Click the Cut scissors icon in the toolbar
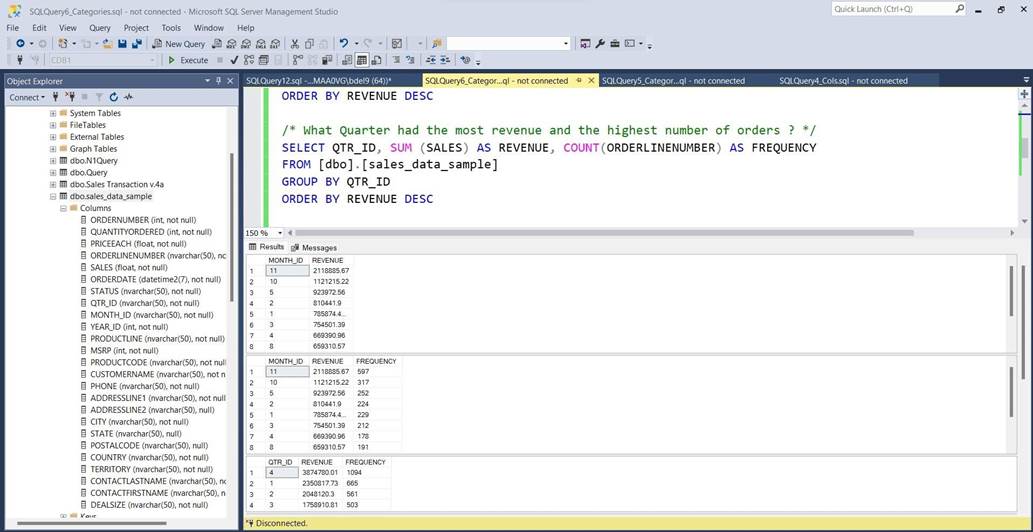1033x532 pixels. [x=295, y=44]
